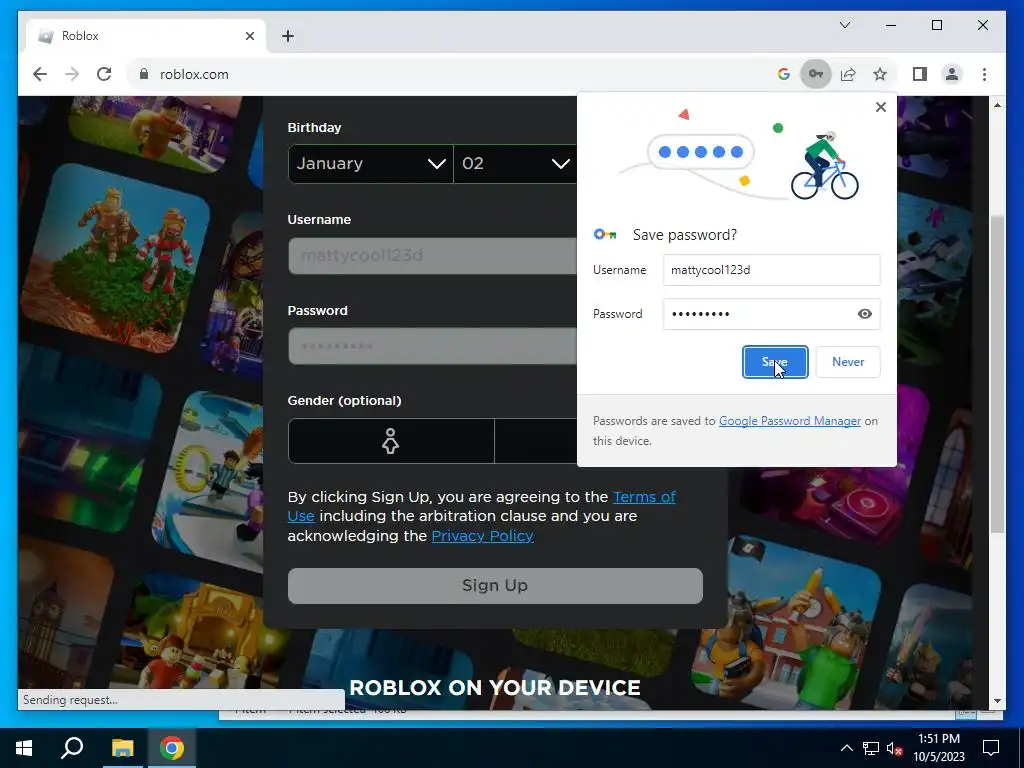
Task: Click the browser forward arrow
Action: pyautogui.click(x=72, y=74)
